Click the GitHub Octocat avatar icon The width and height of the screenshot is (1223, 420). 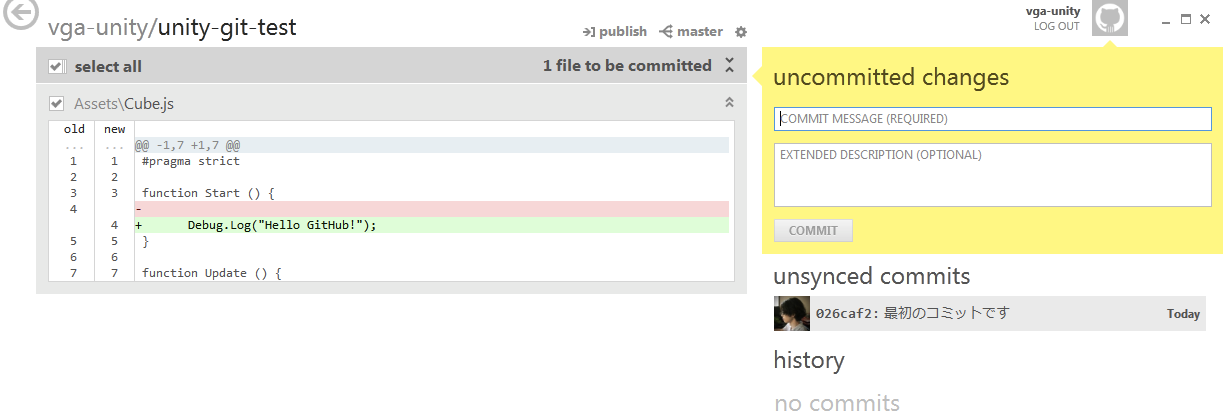1110,18
